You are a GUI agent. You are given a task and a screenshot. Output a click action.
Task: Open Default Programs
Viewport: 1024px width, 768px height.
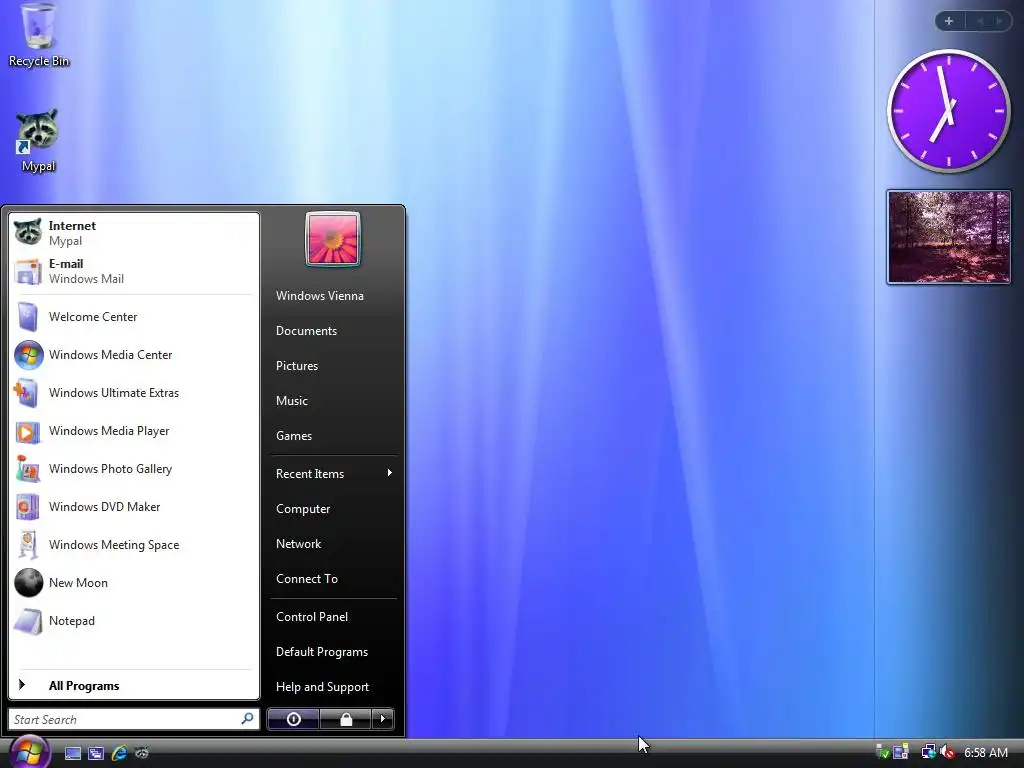(333, 652)
